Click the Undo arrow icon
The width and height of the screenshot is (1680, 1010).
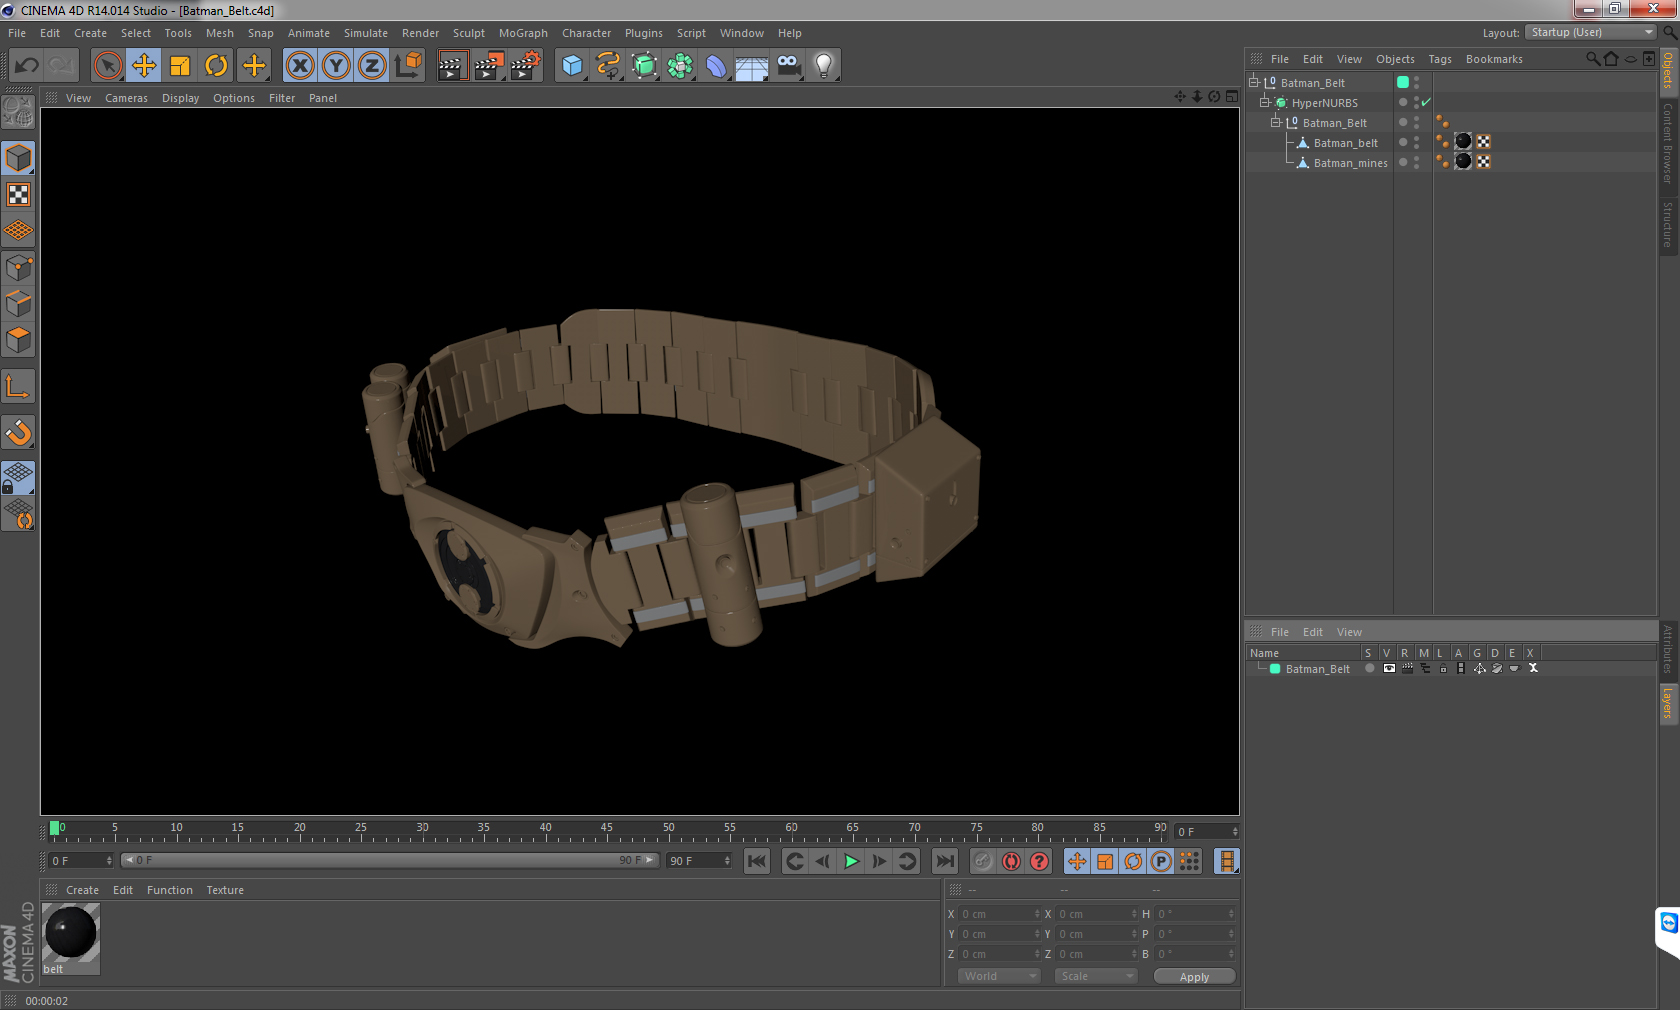point(27,66)
